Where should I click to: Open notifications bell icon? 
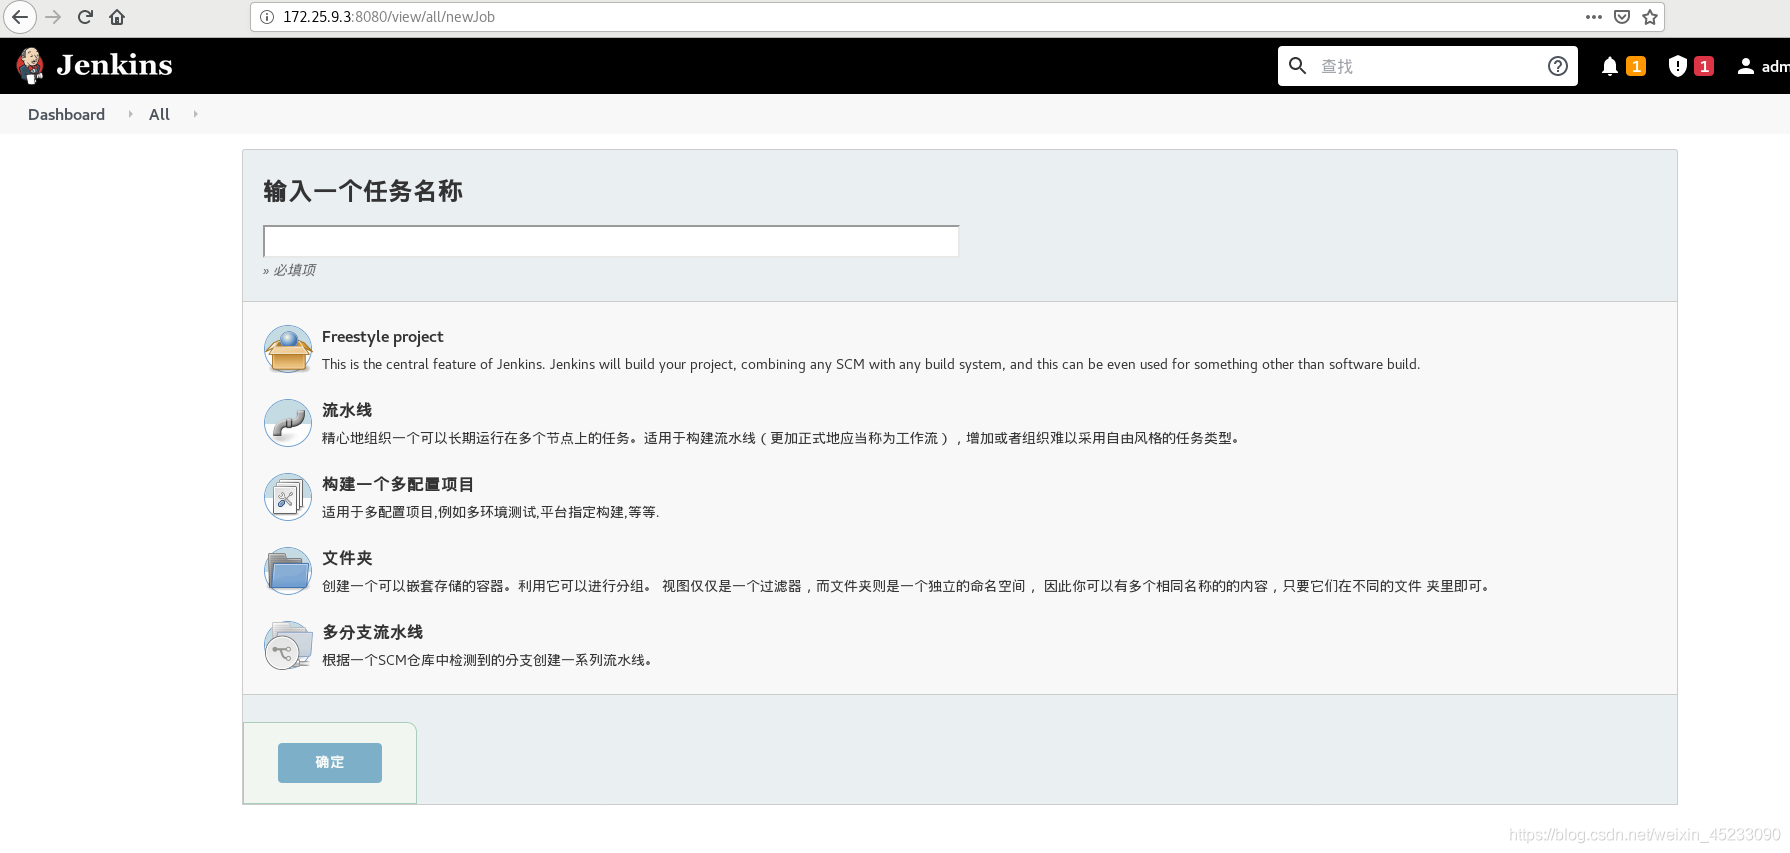pyautogui.click(x=1609, y=66)
